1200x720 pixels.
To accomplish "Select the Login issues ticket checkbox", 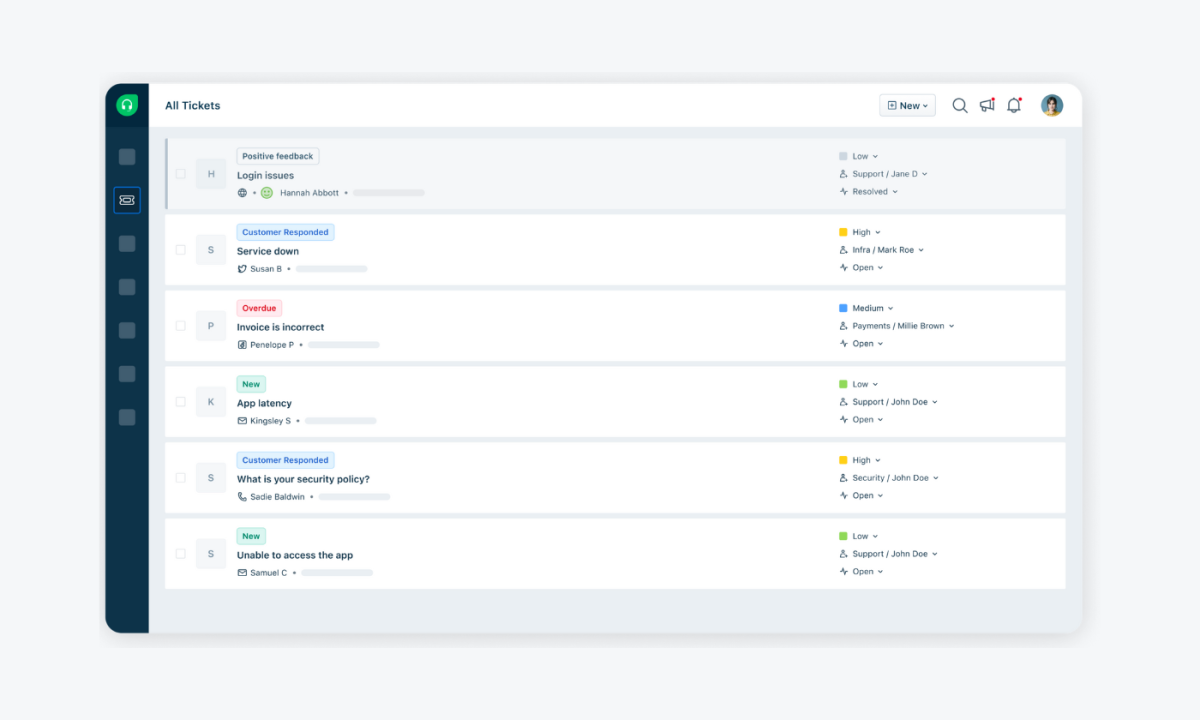I will tap(181, 173).
